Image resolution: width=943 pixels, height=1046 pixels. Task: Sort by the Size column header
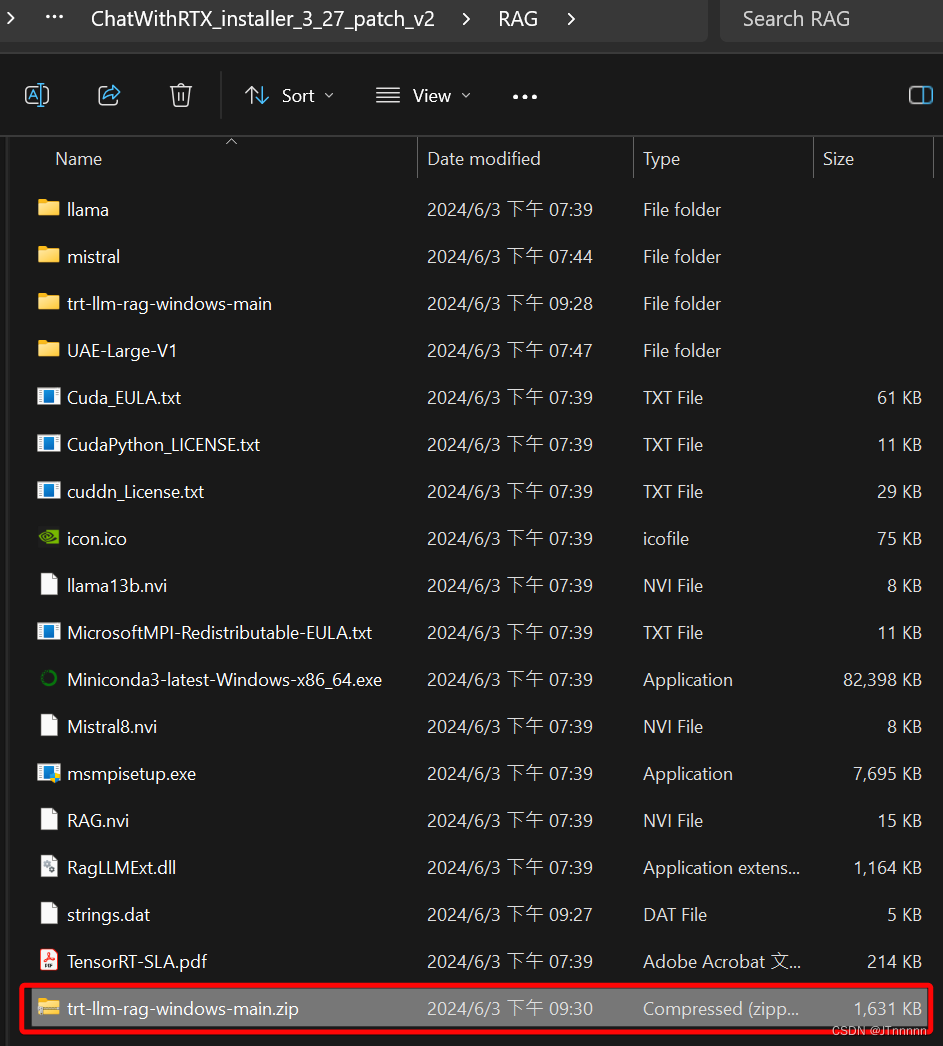click(838, 159)
